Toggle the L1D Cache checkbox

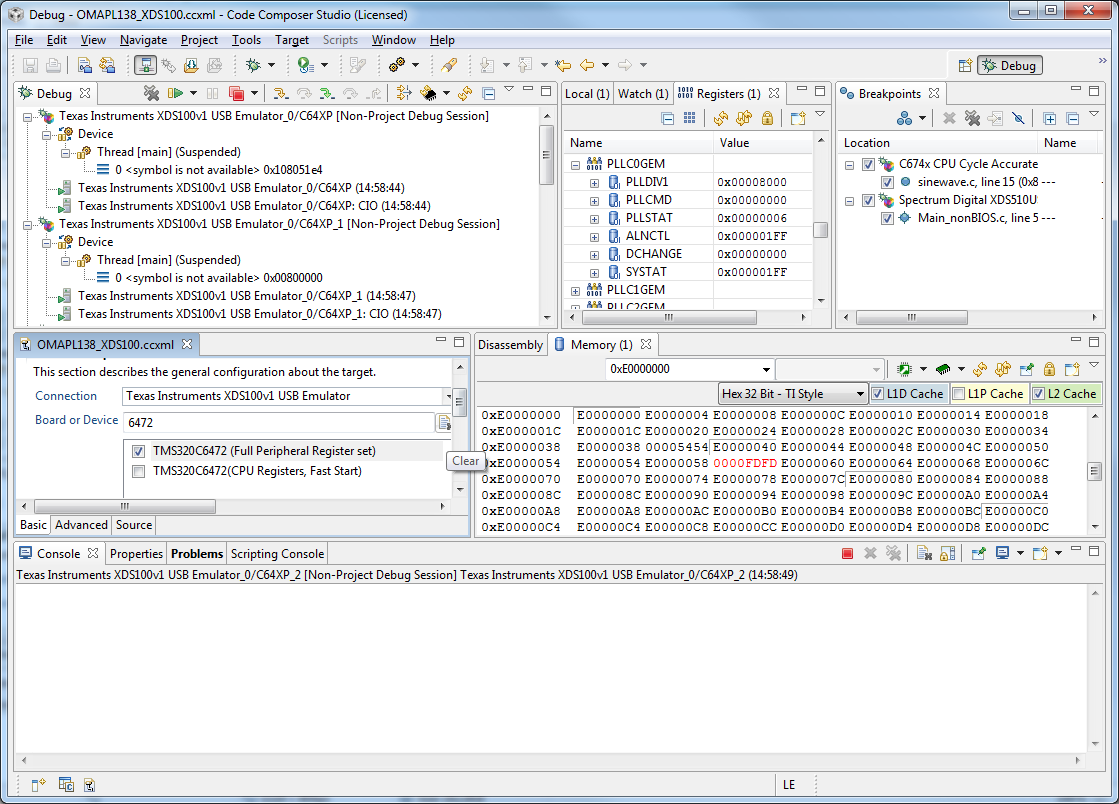pos(878,394)
